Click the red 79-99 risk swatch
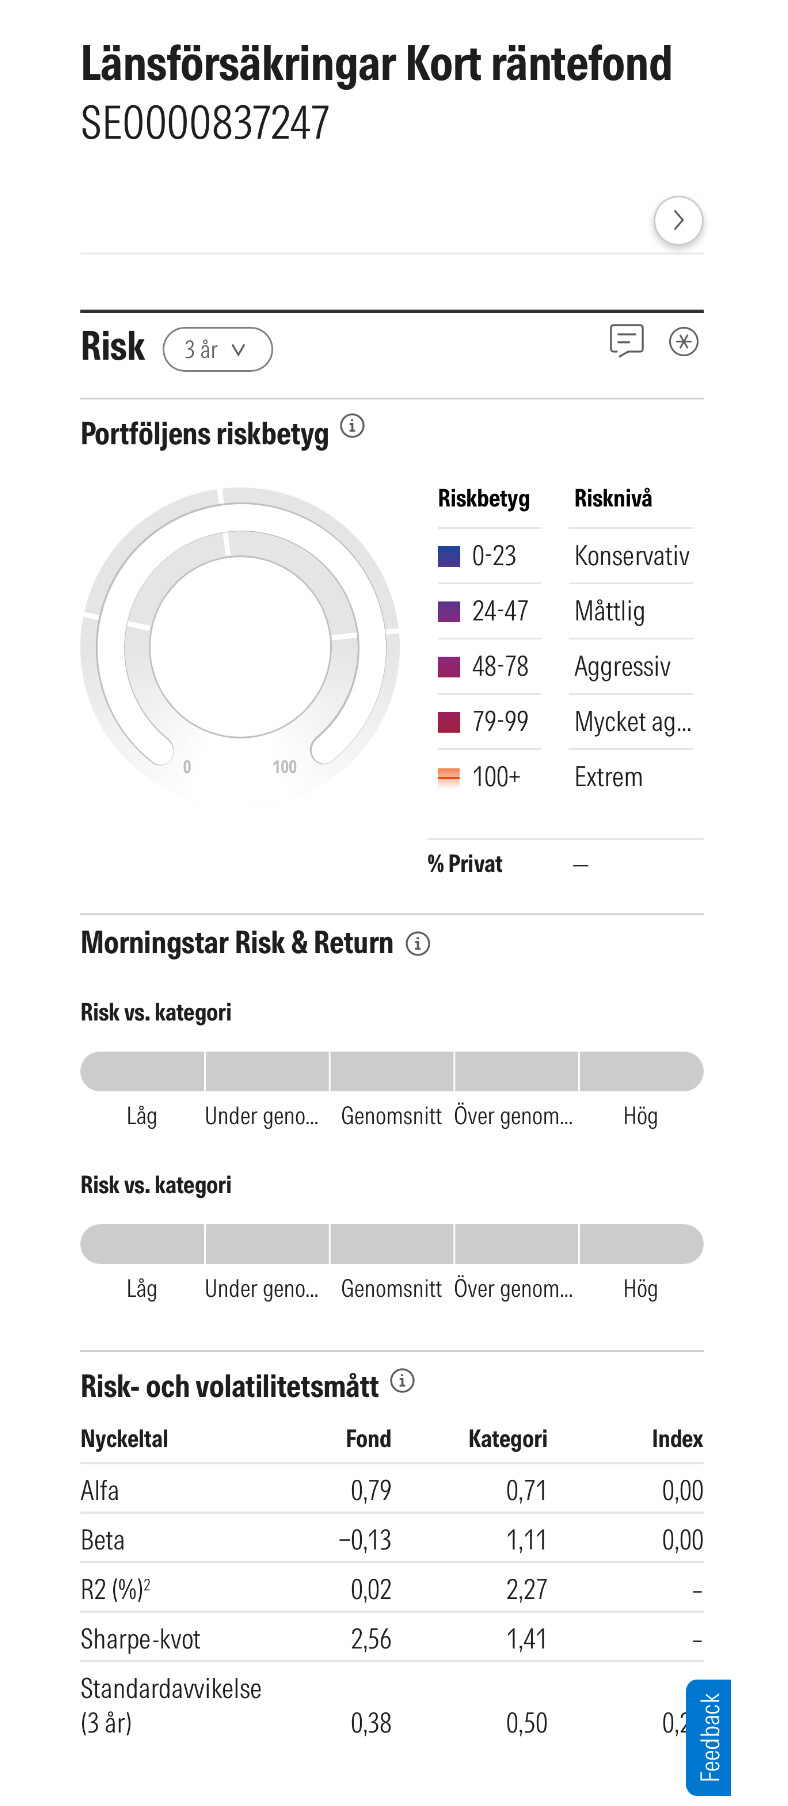This screenshot has height=1806, width=788. 449,721
